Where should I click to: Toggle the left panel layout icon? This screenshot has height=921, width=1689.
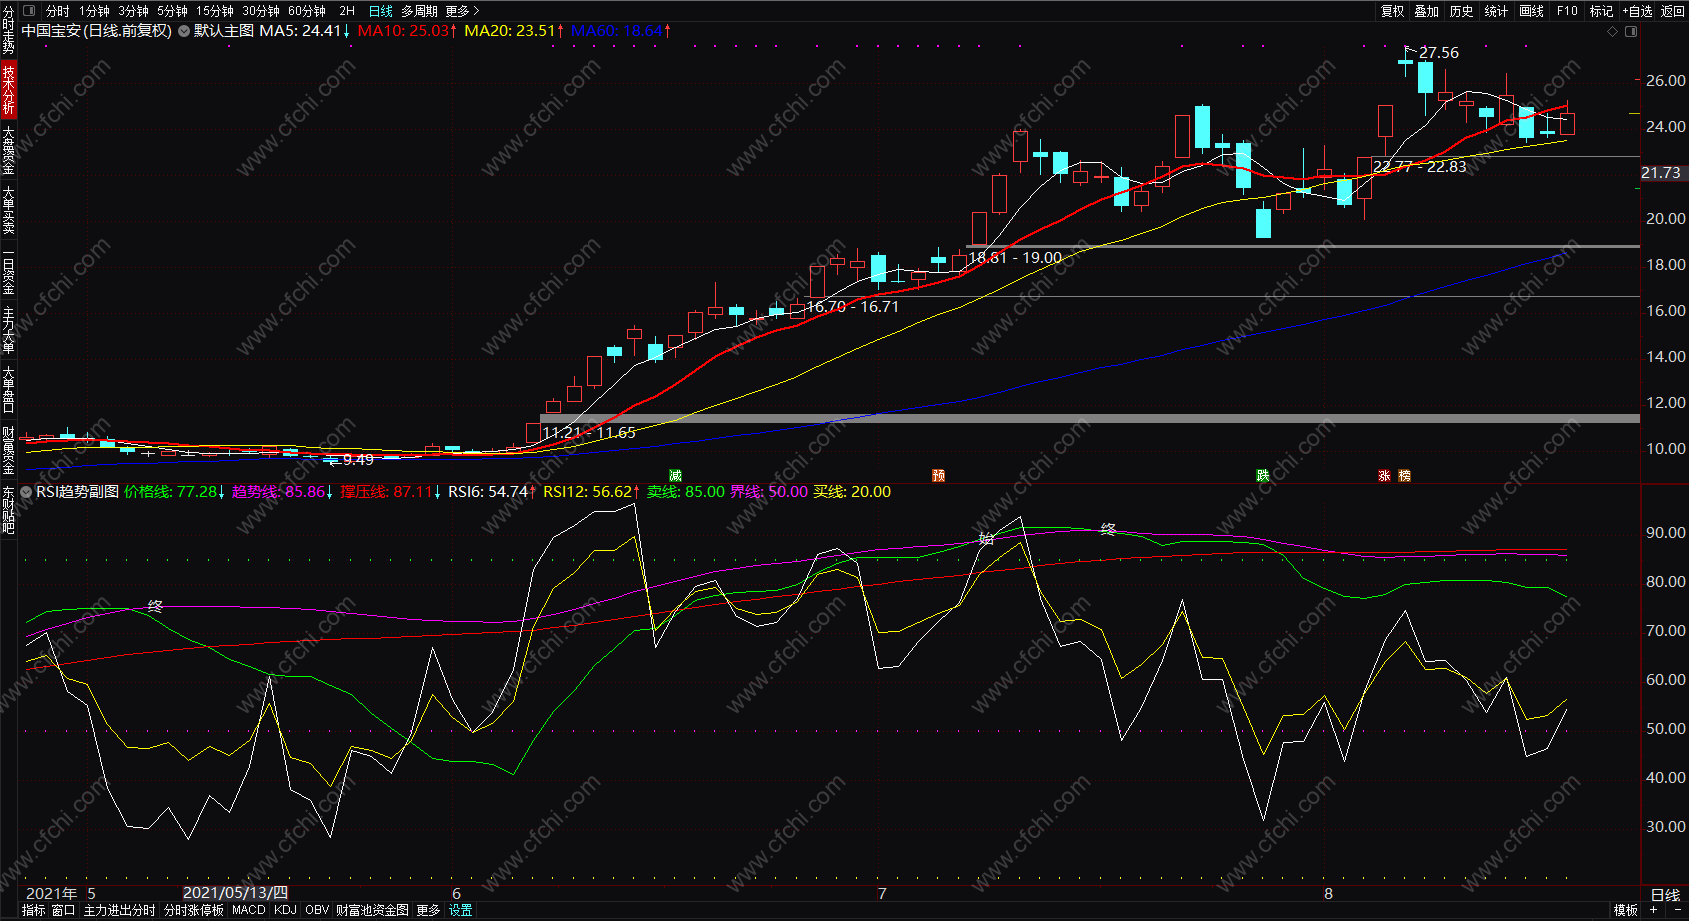[x=29, y=11]
